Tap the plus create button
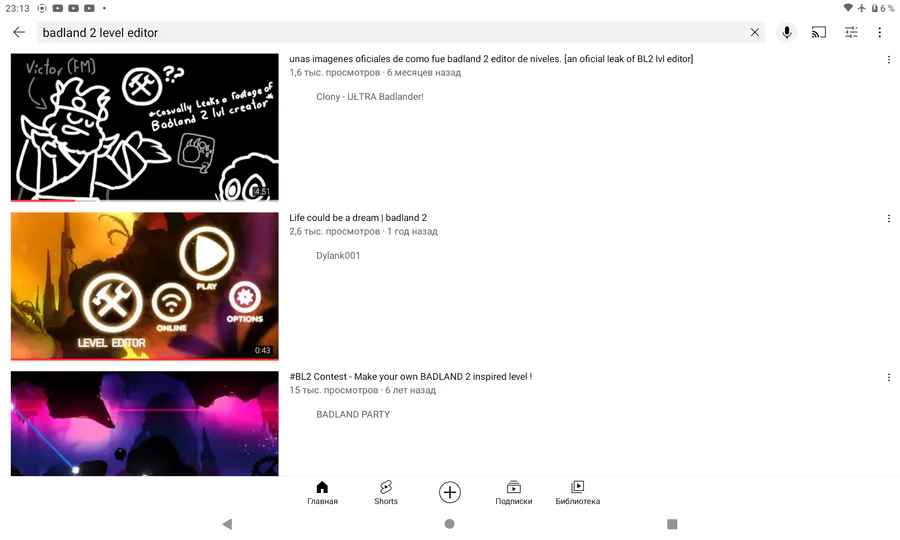 click(450, 492)
